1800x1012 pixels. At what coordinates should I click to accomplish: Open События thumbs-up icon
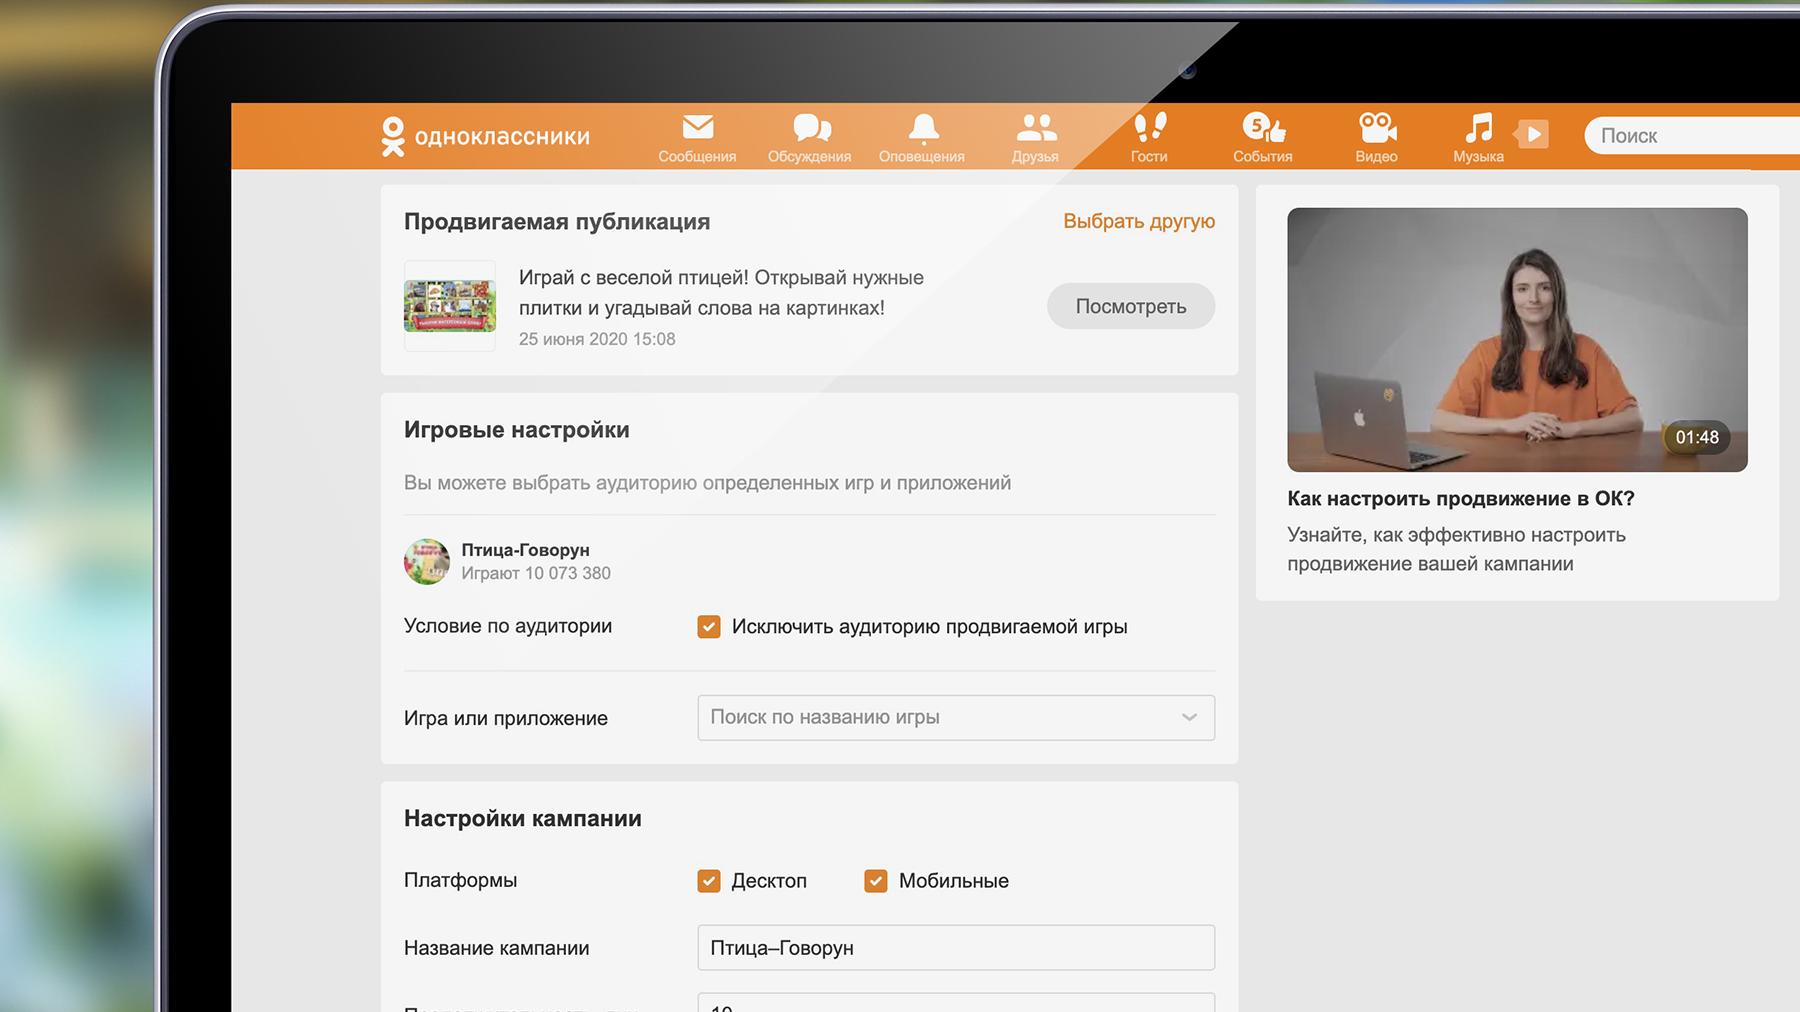click(1263, 127)
